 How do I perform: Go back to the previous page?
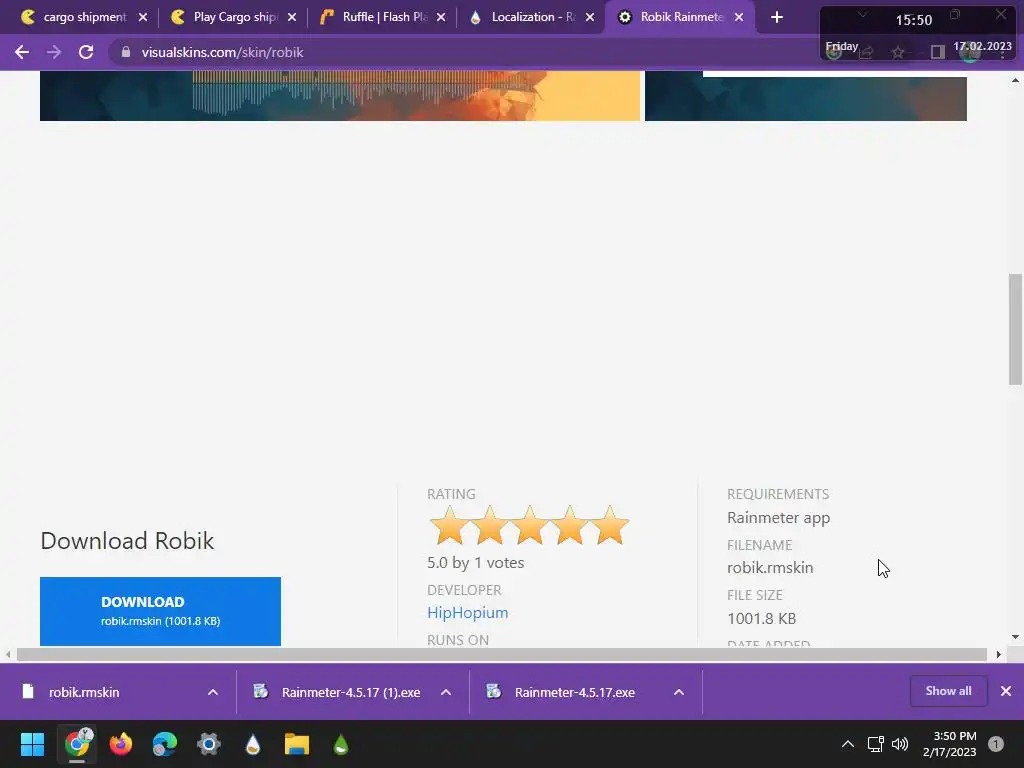pyautogui.click(x=22, y=52)
